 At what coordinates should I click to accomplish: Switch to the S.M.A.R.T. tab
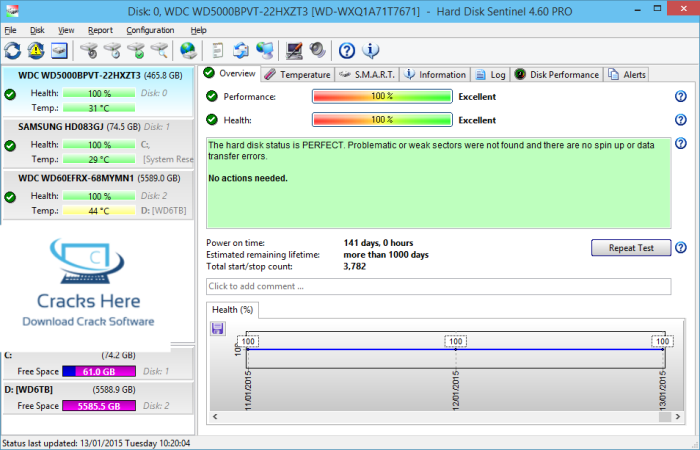367,75
